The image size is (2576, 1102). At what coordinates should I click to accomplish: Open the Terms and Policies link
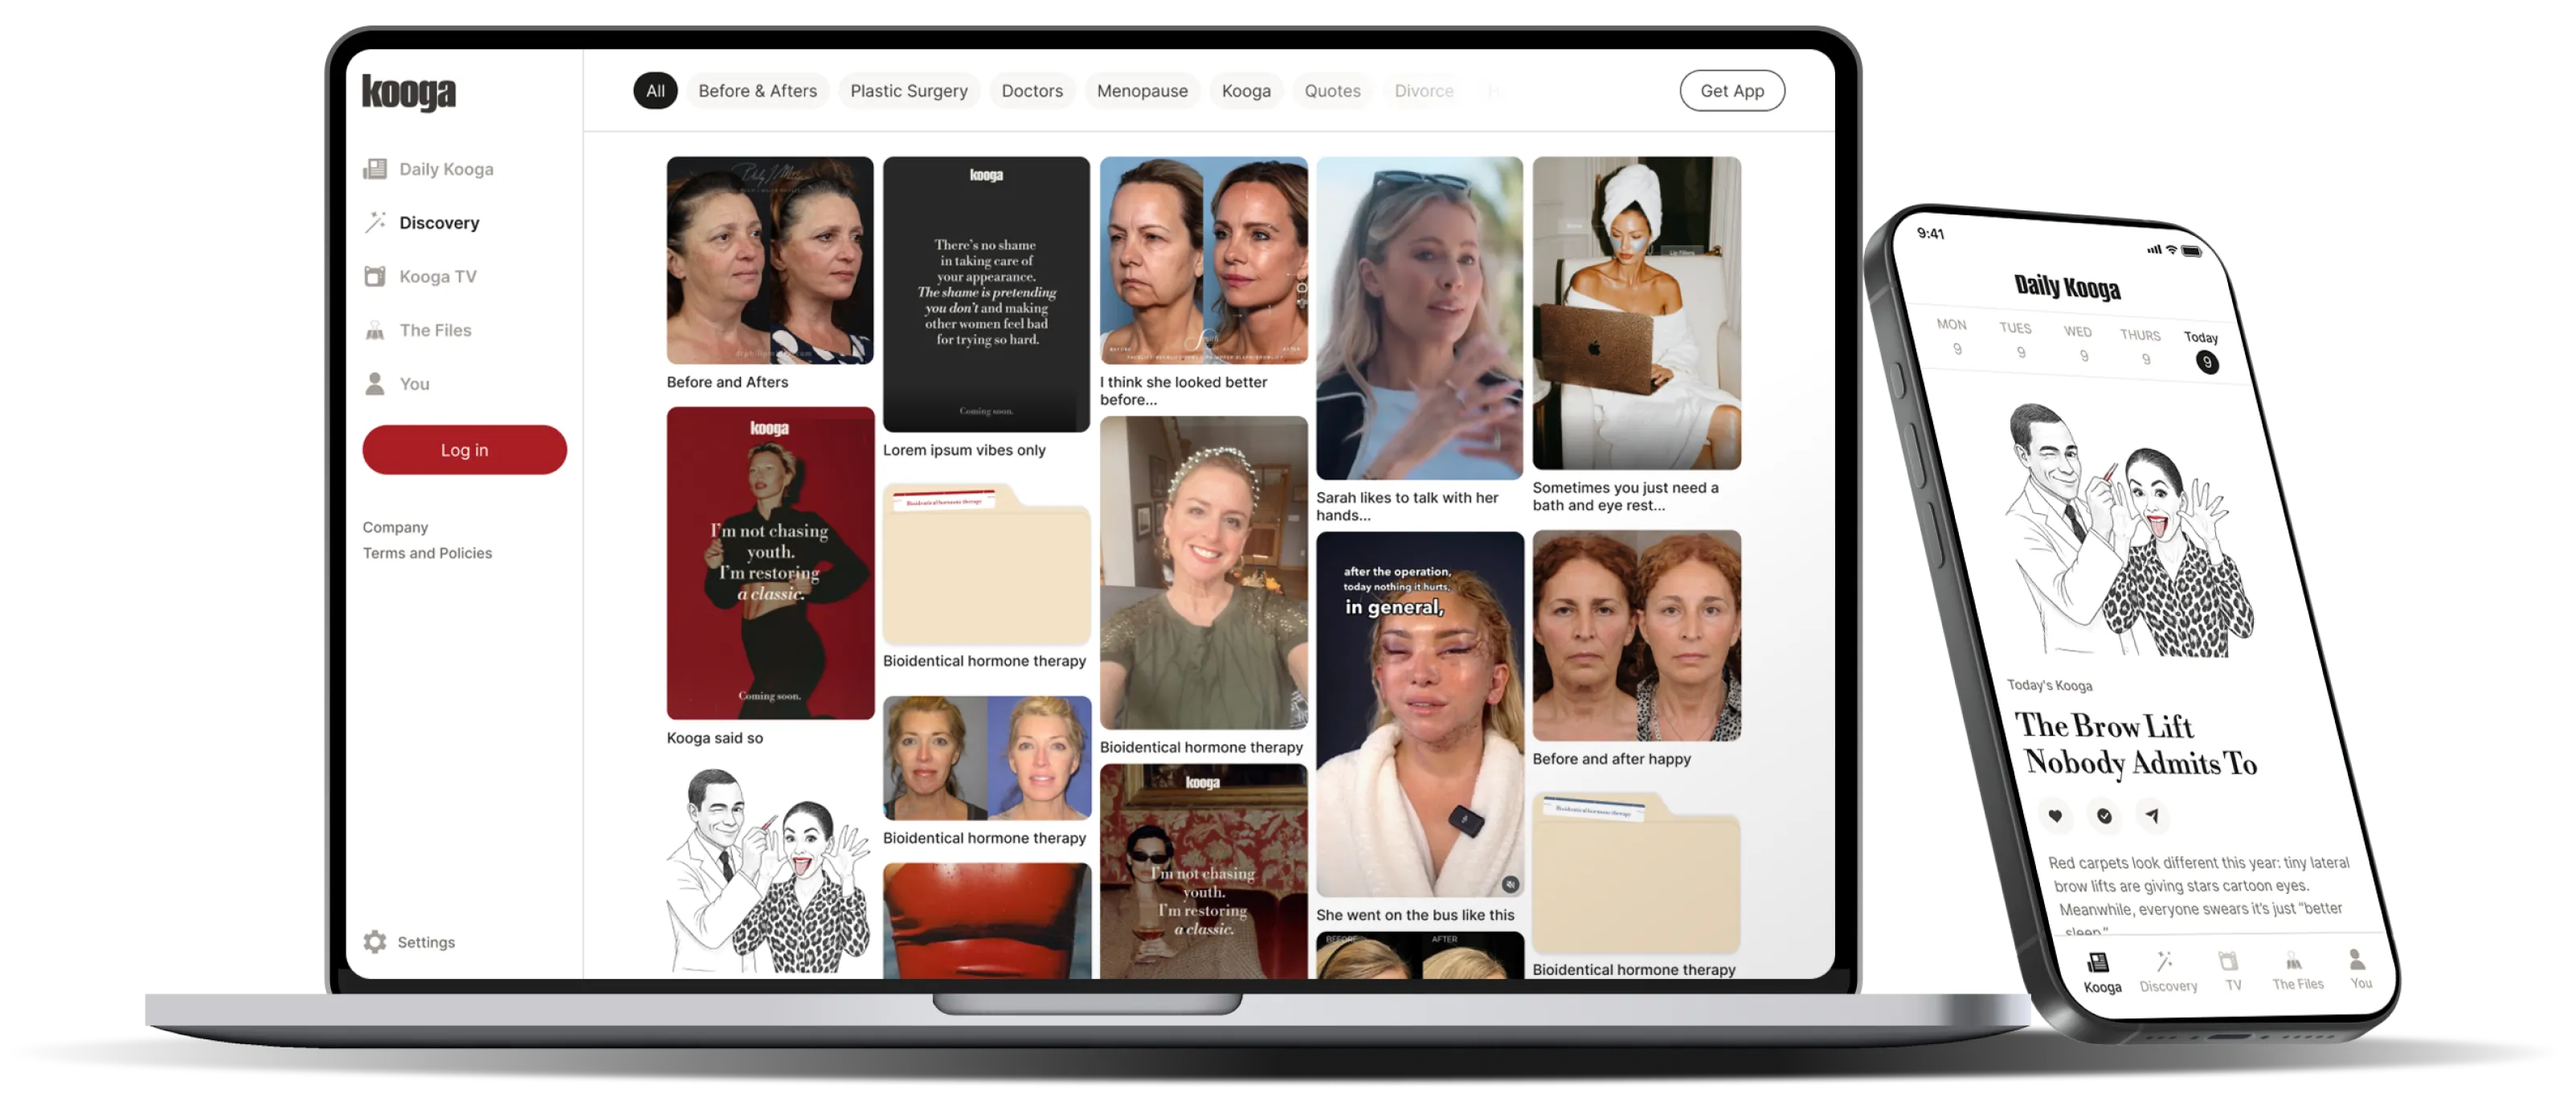[x=427, y=553]
